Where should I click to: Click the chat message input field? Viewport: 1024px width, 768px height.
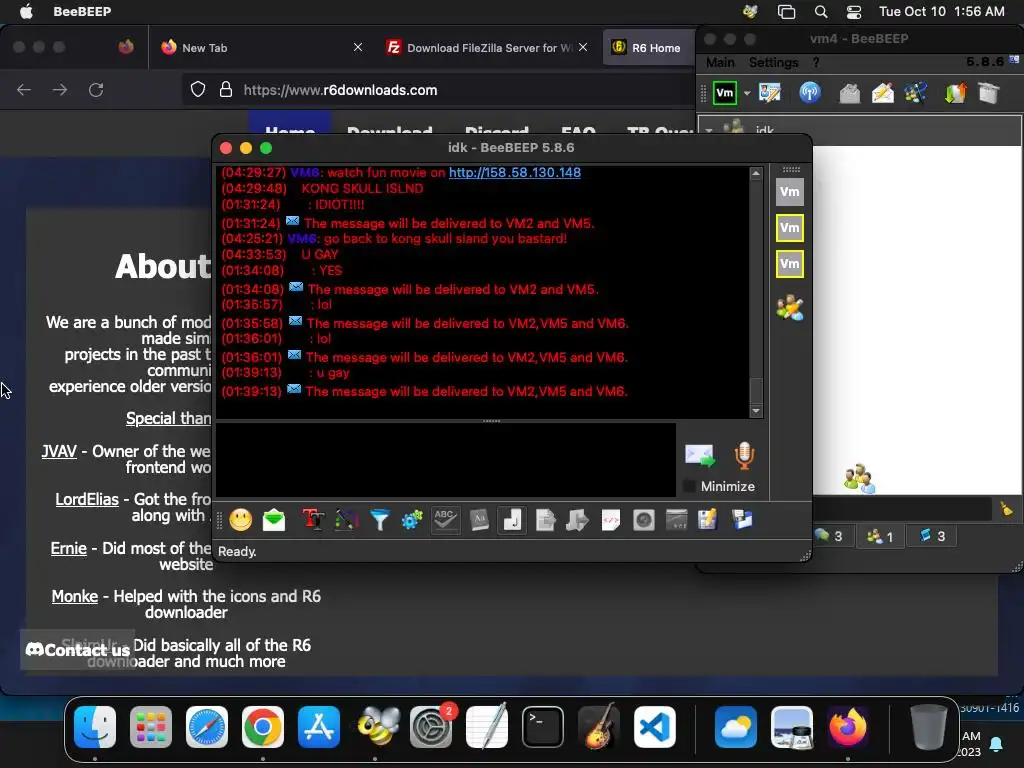tap(445, 460)
